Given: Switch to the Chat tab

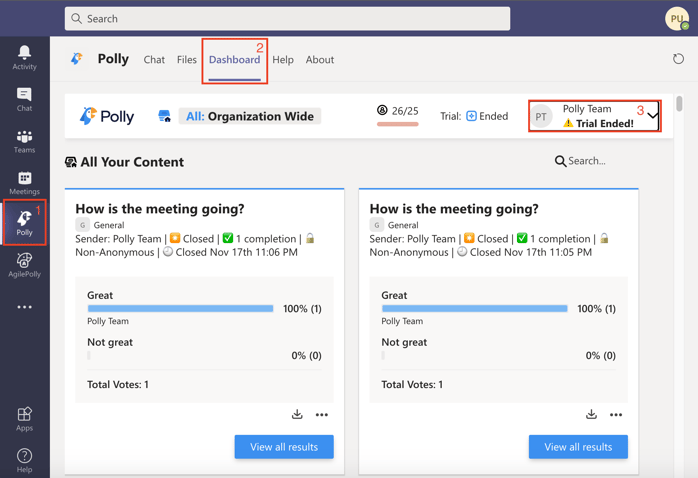Looking at the screenshot, I should click(x=154, y=60).
